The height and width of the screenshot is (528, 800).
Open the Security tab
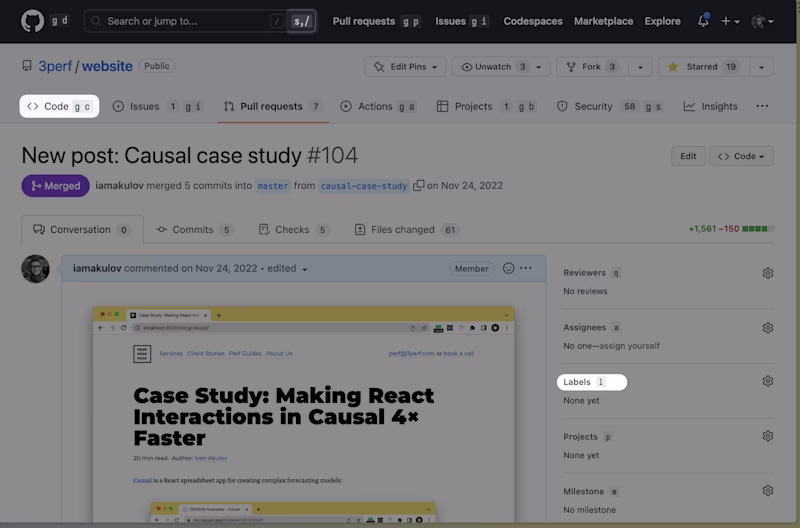(x=610, y=106)
